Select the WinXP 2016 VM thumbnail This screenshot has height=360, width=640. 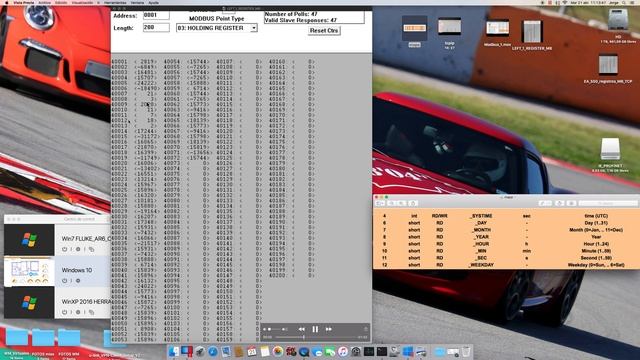29,302
